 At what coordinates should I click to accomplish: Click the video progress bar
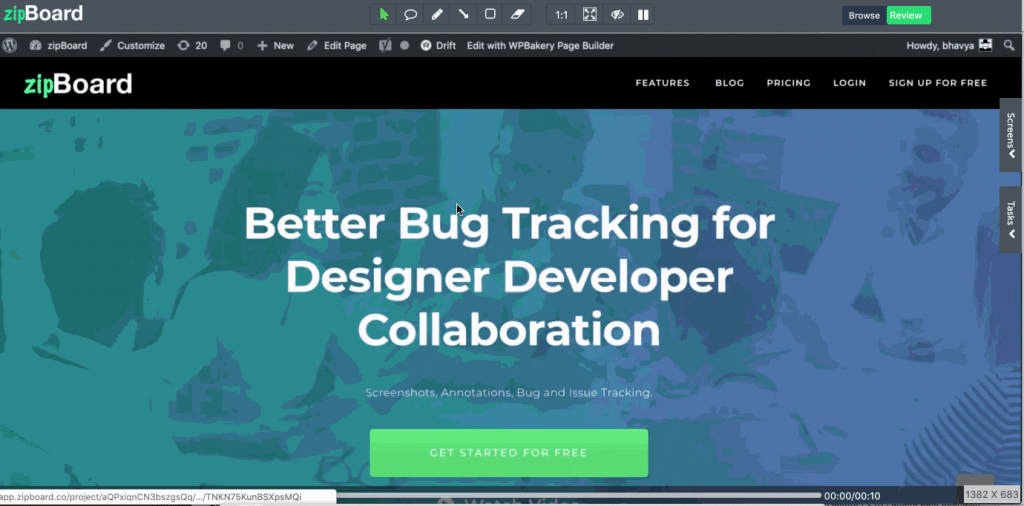pyautogui.click(x=579, y=496)
